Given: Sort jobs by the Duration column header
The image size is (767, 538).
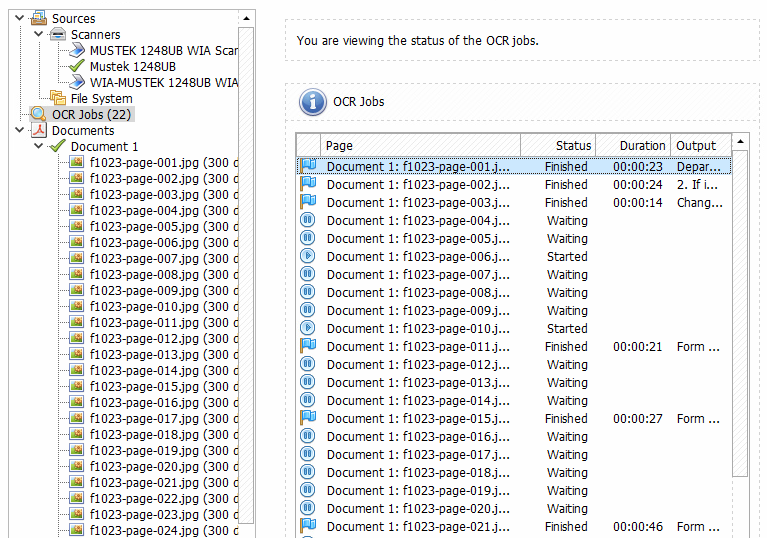Looking at the screenshot, I should (x=632, y=145).
